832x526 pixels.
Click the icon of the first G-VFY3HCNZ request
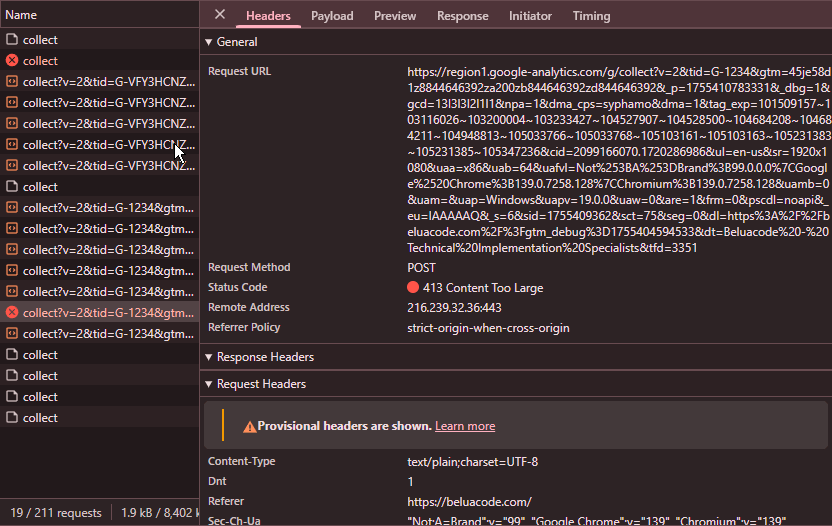click(12, 82)
